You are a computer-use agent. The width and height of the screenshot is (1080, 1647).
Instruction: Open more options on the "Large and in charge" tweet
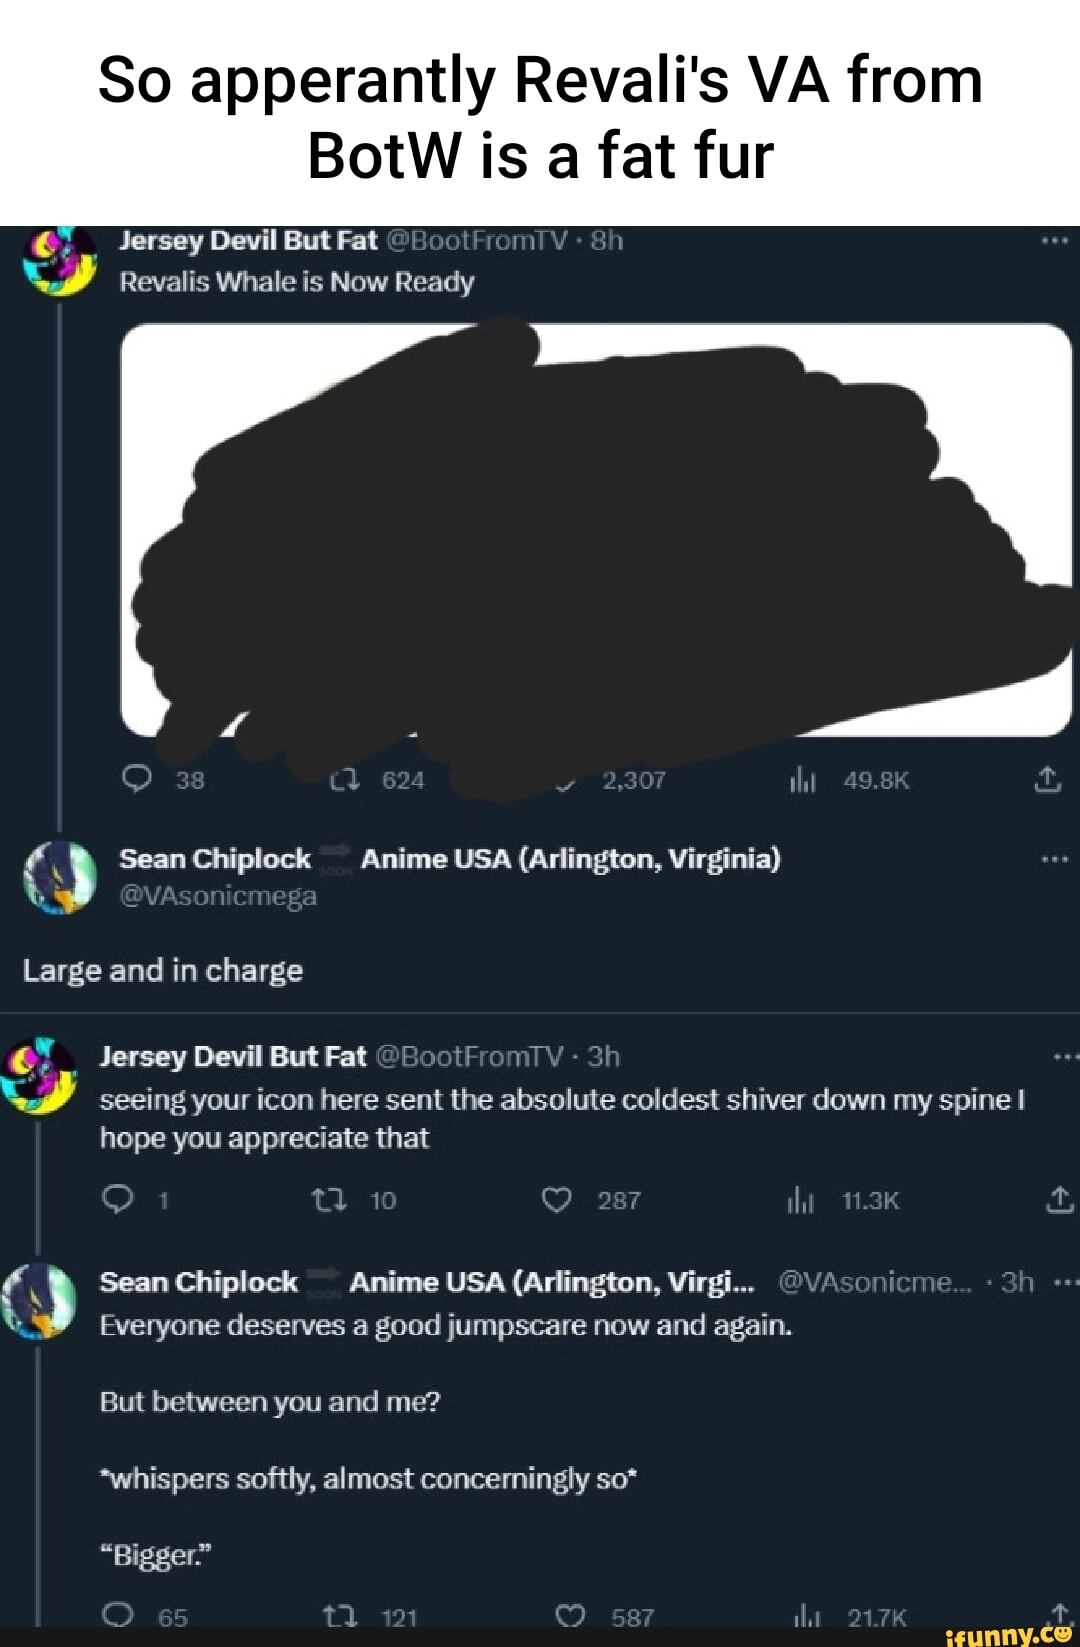click(x=1054, y=859)
